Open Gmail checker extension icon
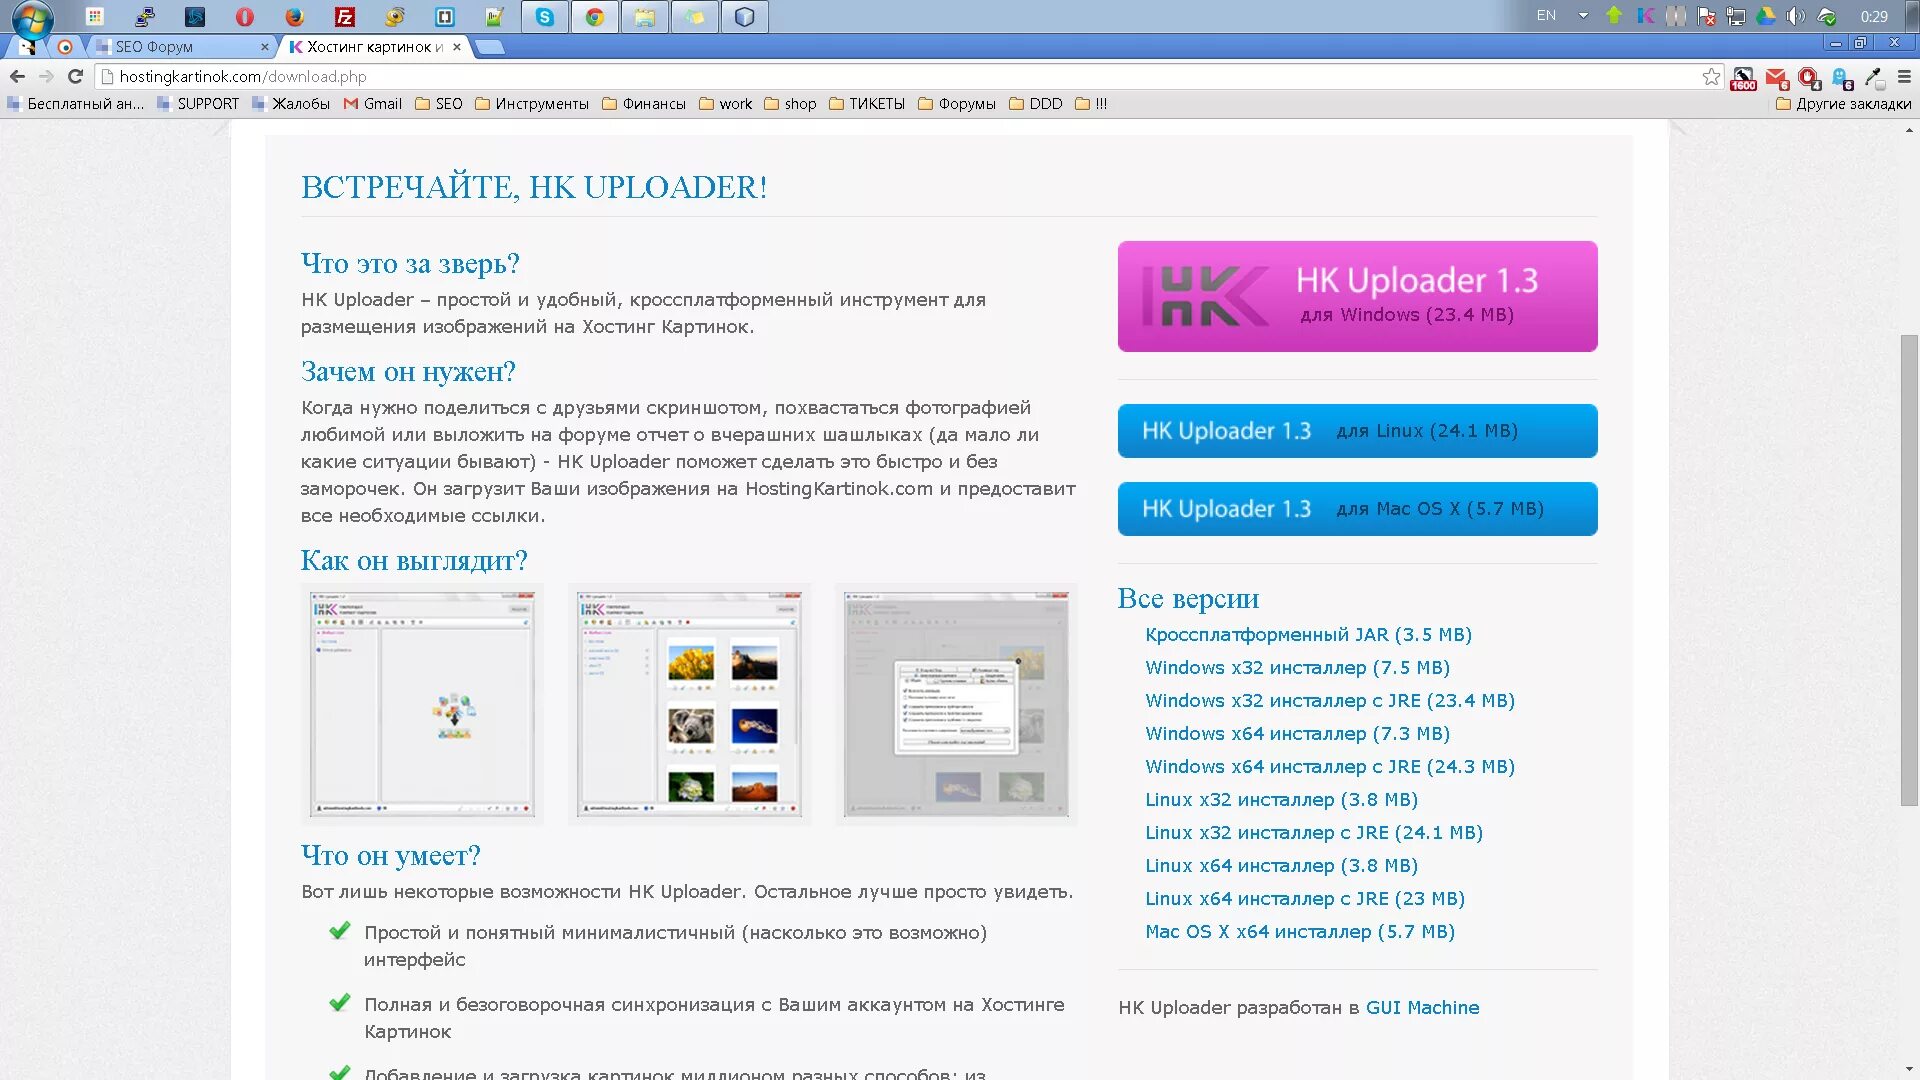 pos(1776,78)
